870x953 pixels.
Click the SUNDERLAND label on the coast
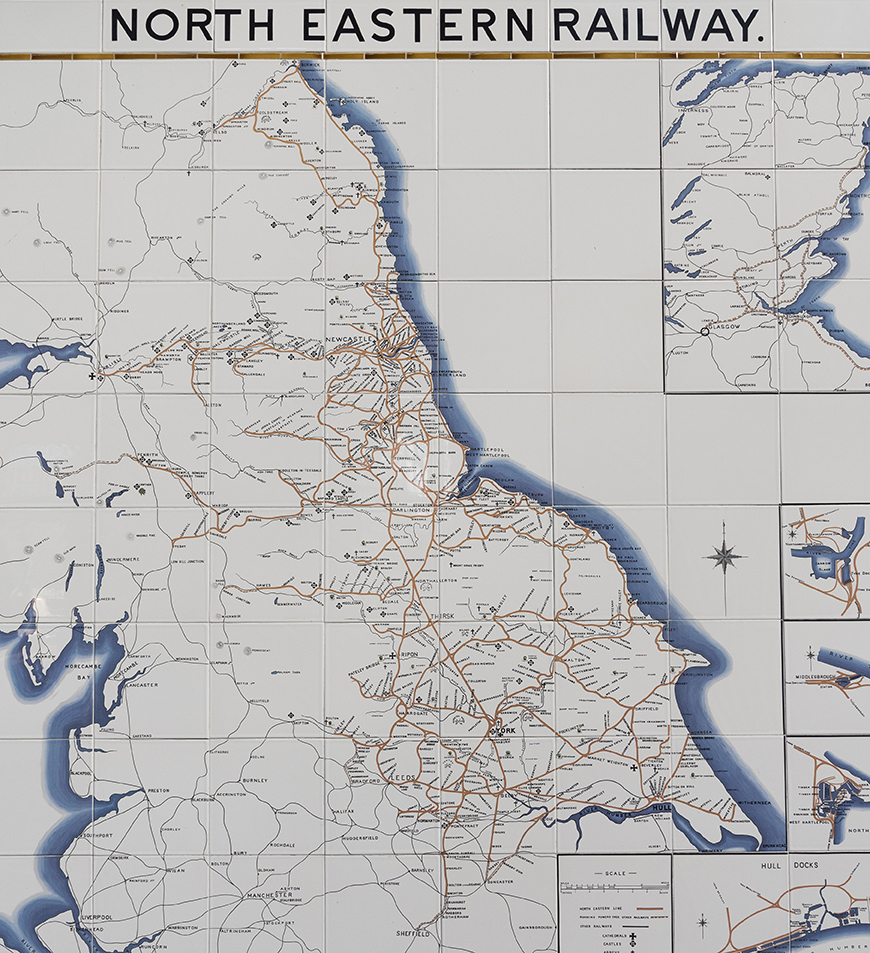coord(449,376)
